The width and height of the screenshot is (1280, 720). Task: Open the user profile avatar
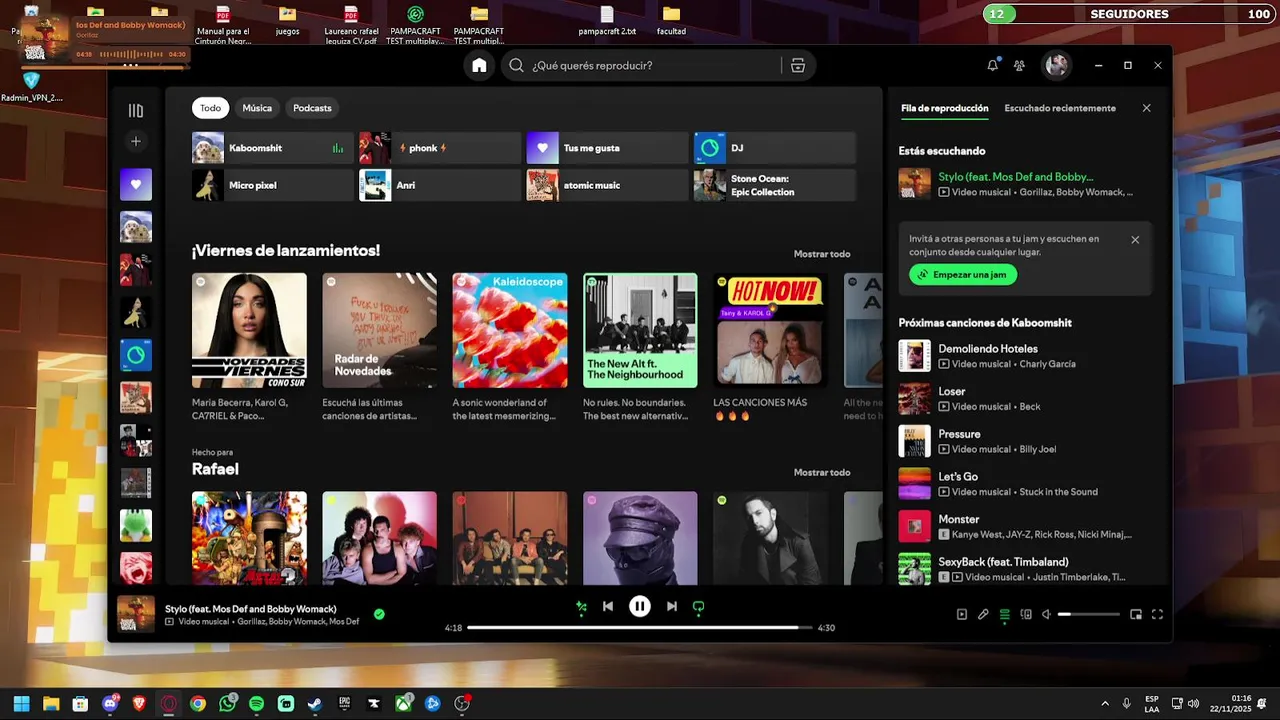pos(1056,65)
